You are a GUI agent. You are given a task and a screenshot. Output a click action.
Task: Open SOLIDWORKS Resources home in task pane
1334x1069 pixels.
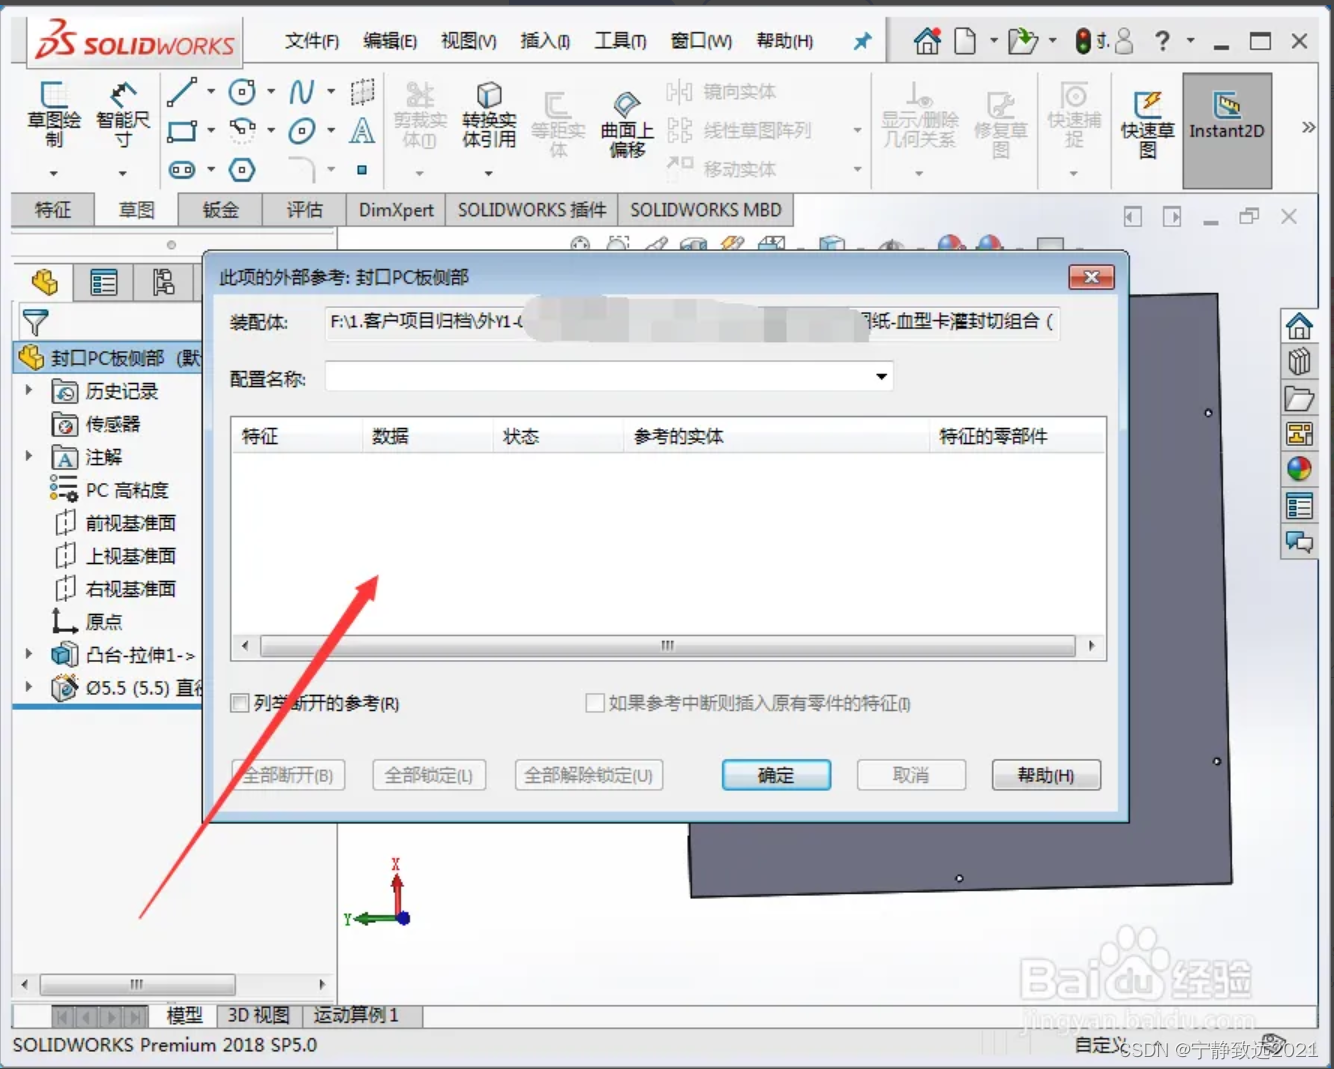tap(1299, 326)
